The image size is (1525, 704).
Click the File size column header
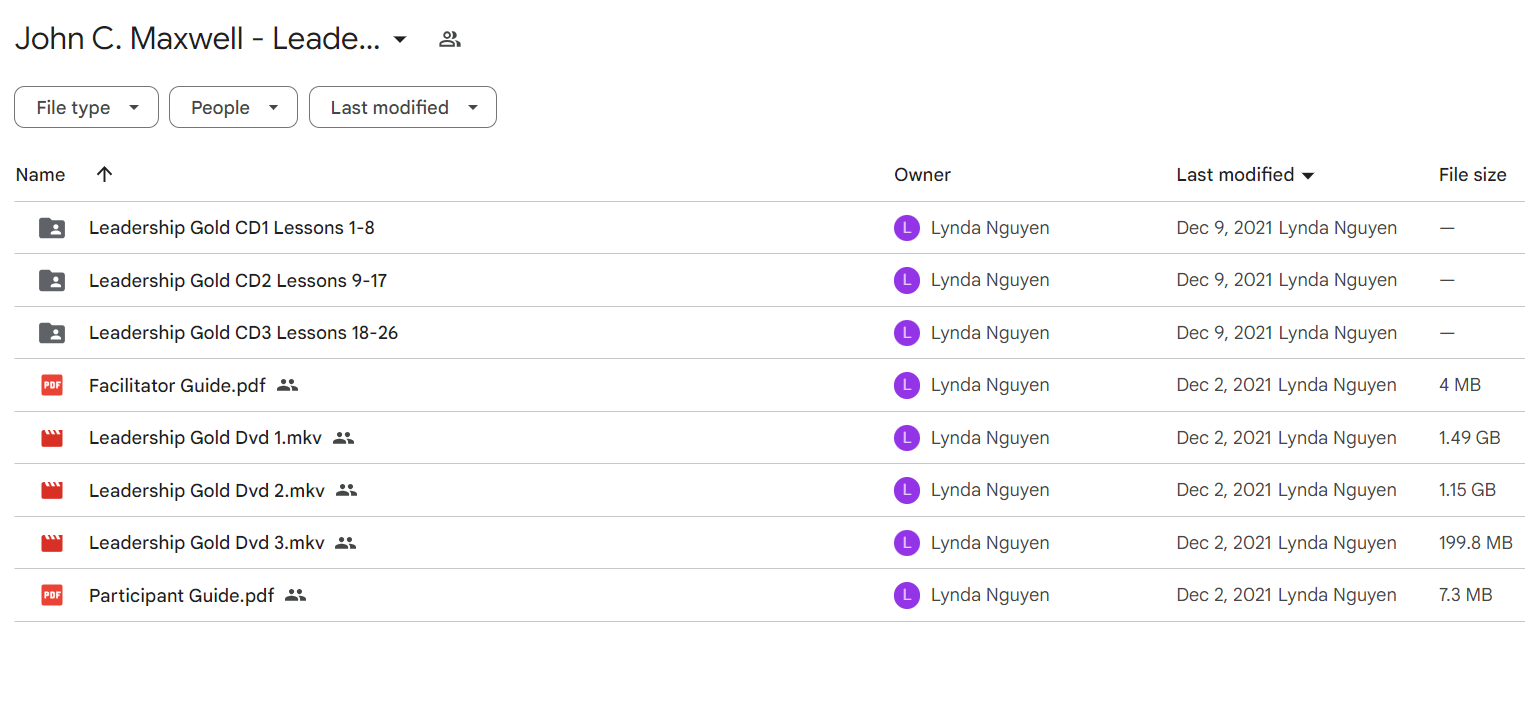pos(1472,174)
